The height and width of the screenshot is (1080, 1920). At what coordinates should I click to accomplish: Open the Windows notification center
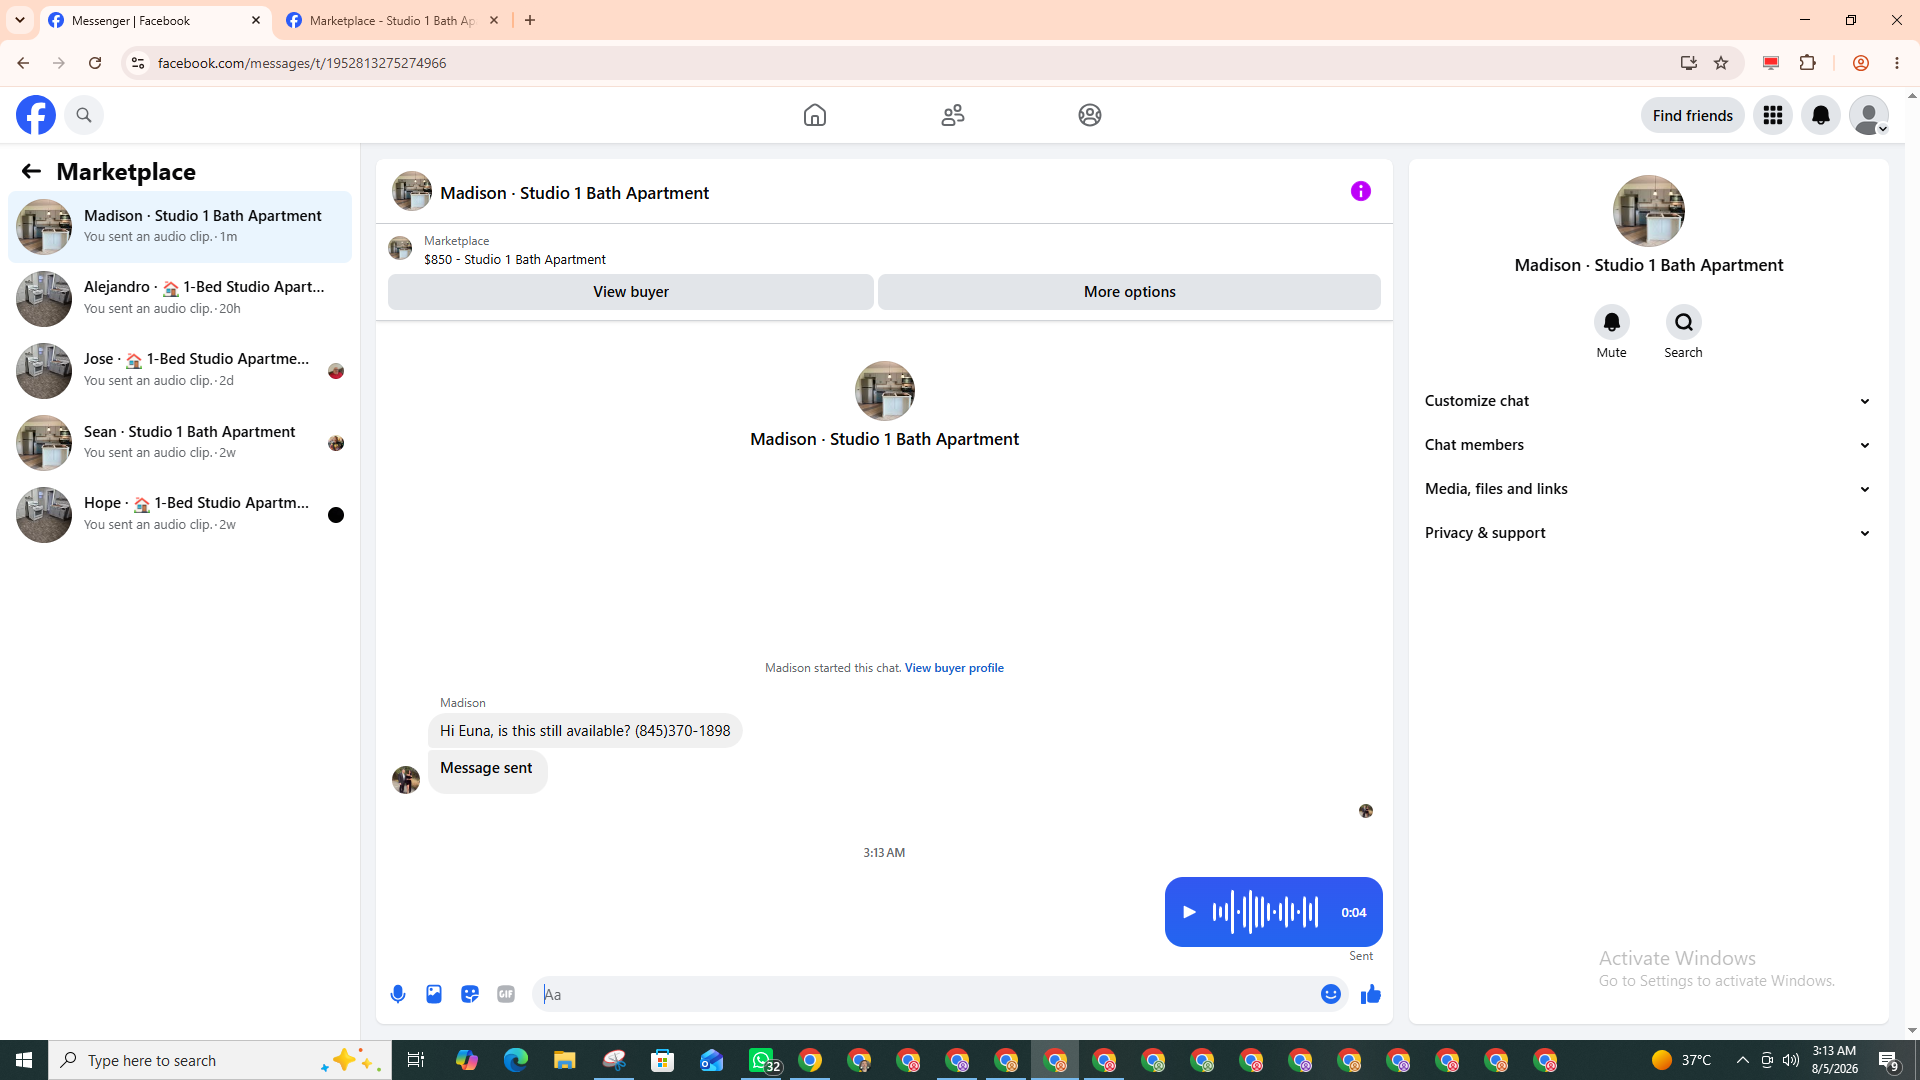1889,1060
